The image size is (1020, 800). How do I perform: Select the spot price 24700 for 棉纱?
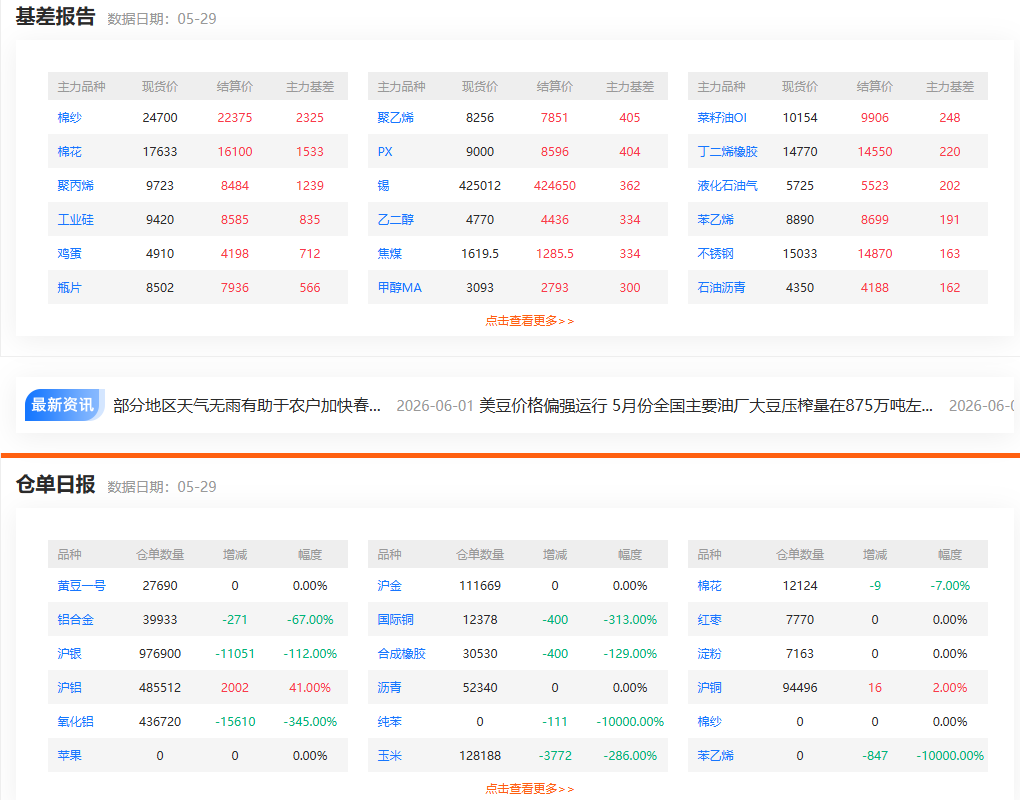click(160, 118)
